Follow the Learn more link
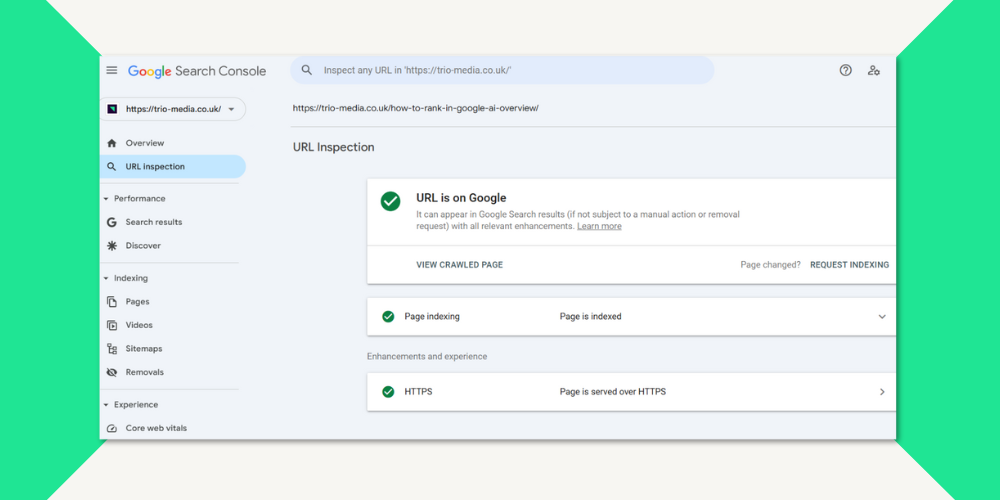Image resolution: width=1000 pixels, height=500 pixels. (x=599, y=226)
